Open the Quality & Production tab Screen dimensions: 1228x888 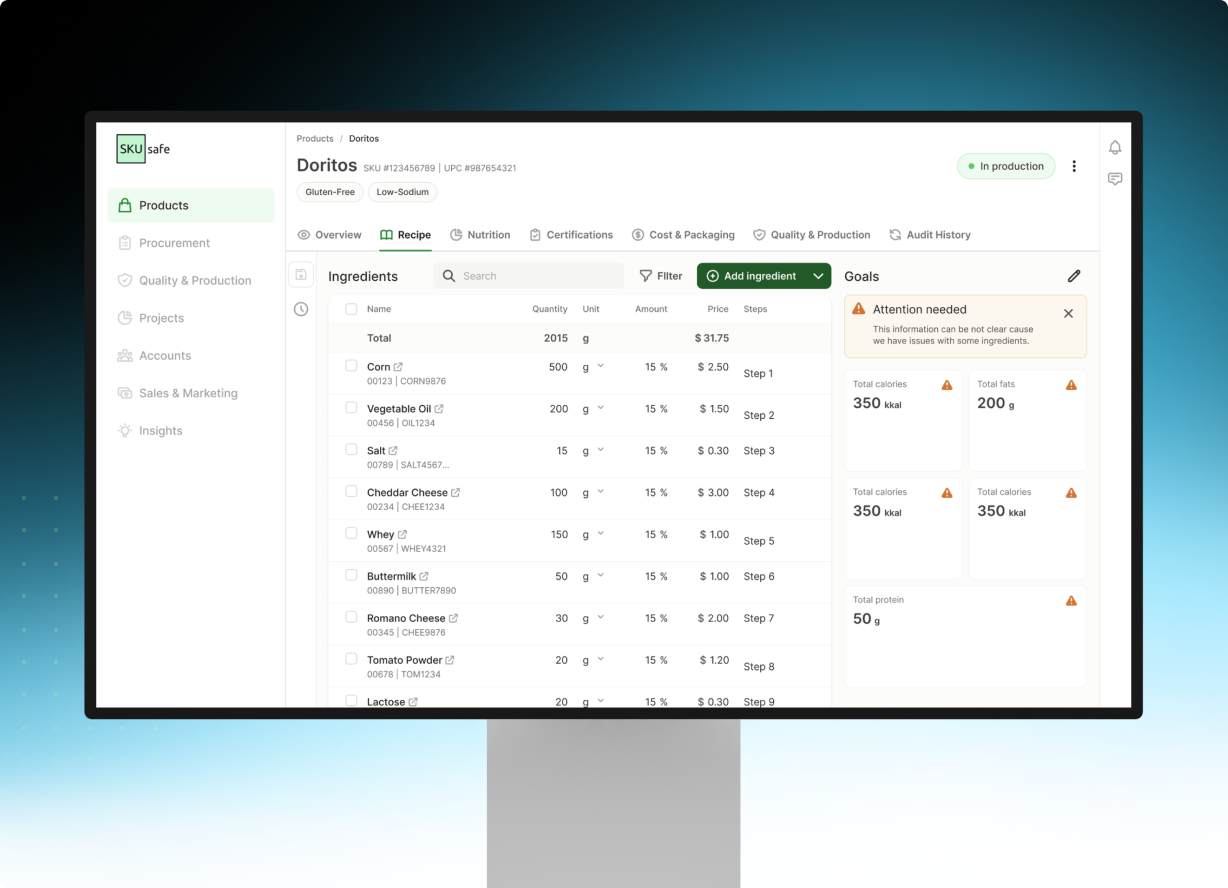coord(811,235)
